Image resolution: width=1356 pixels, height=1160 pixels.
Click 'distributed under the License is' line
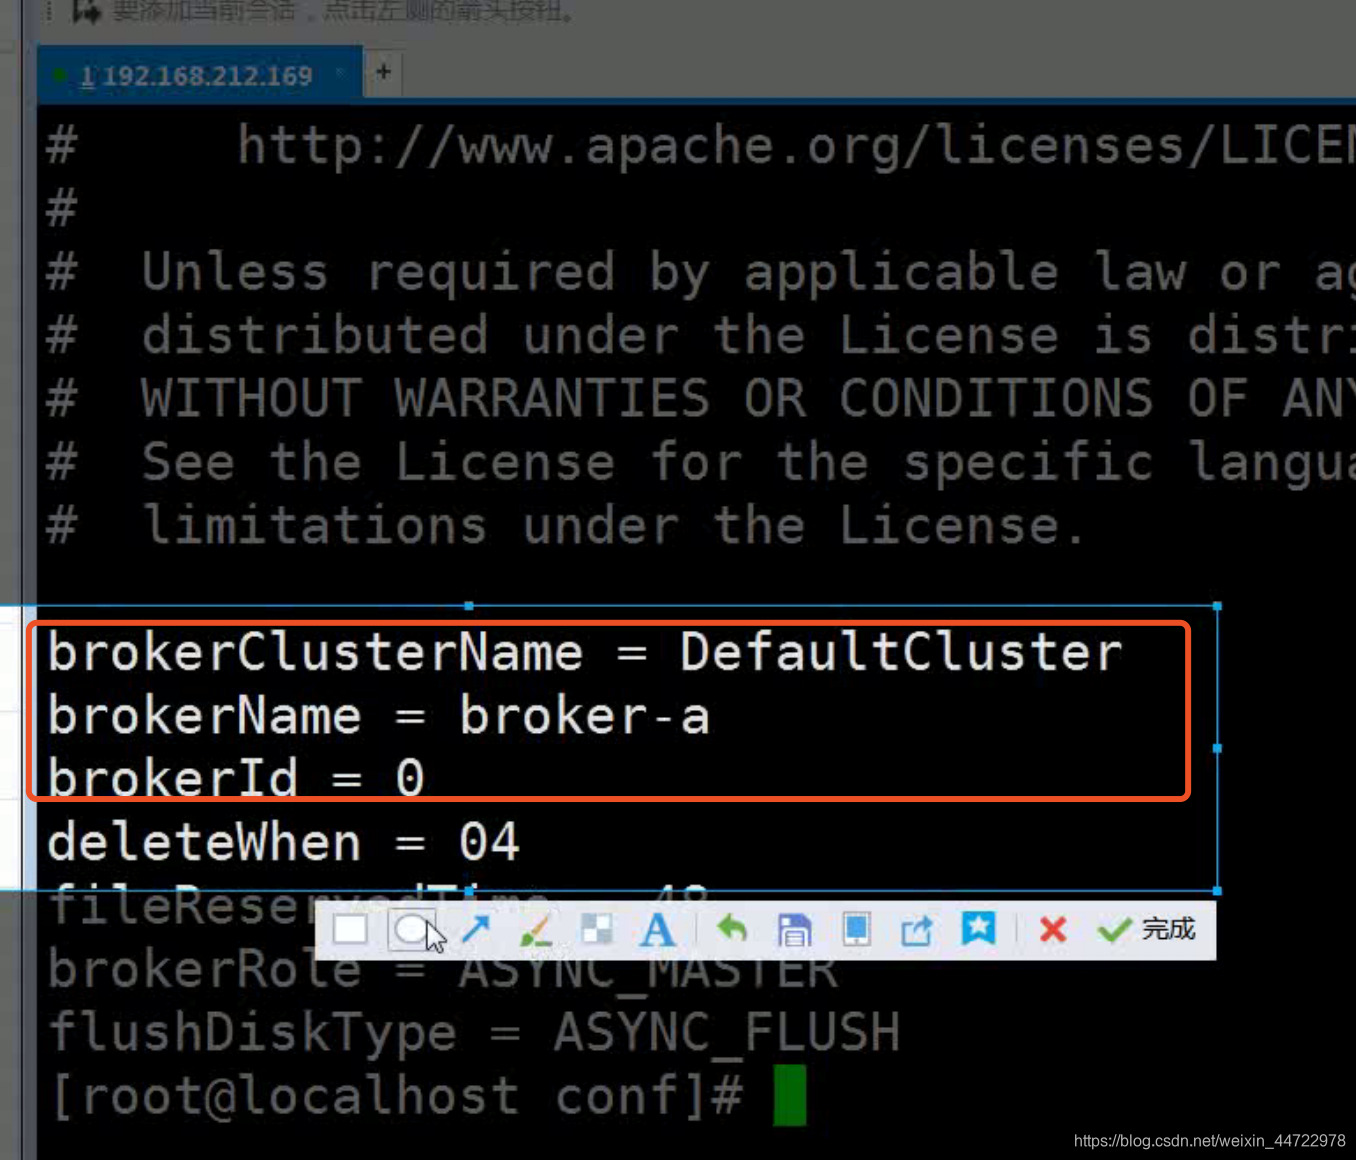coord(700,336)
